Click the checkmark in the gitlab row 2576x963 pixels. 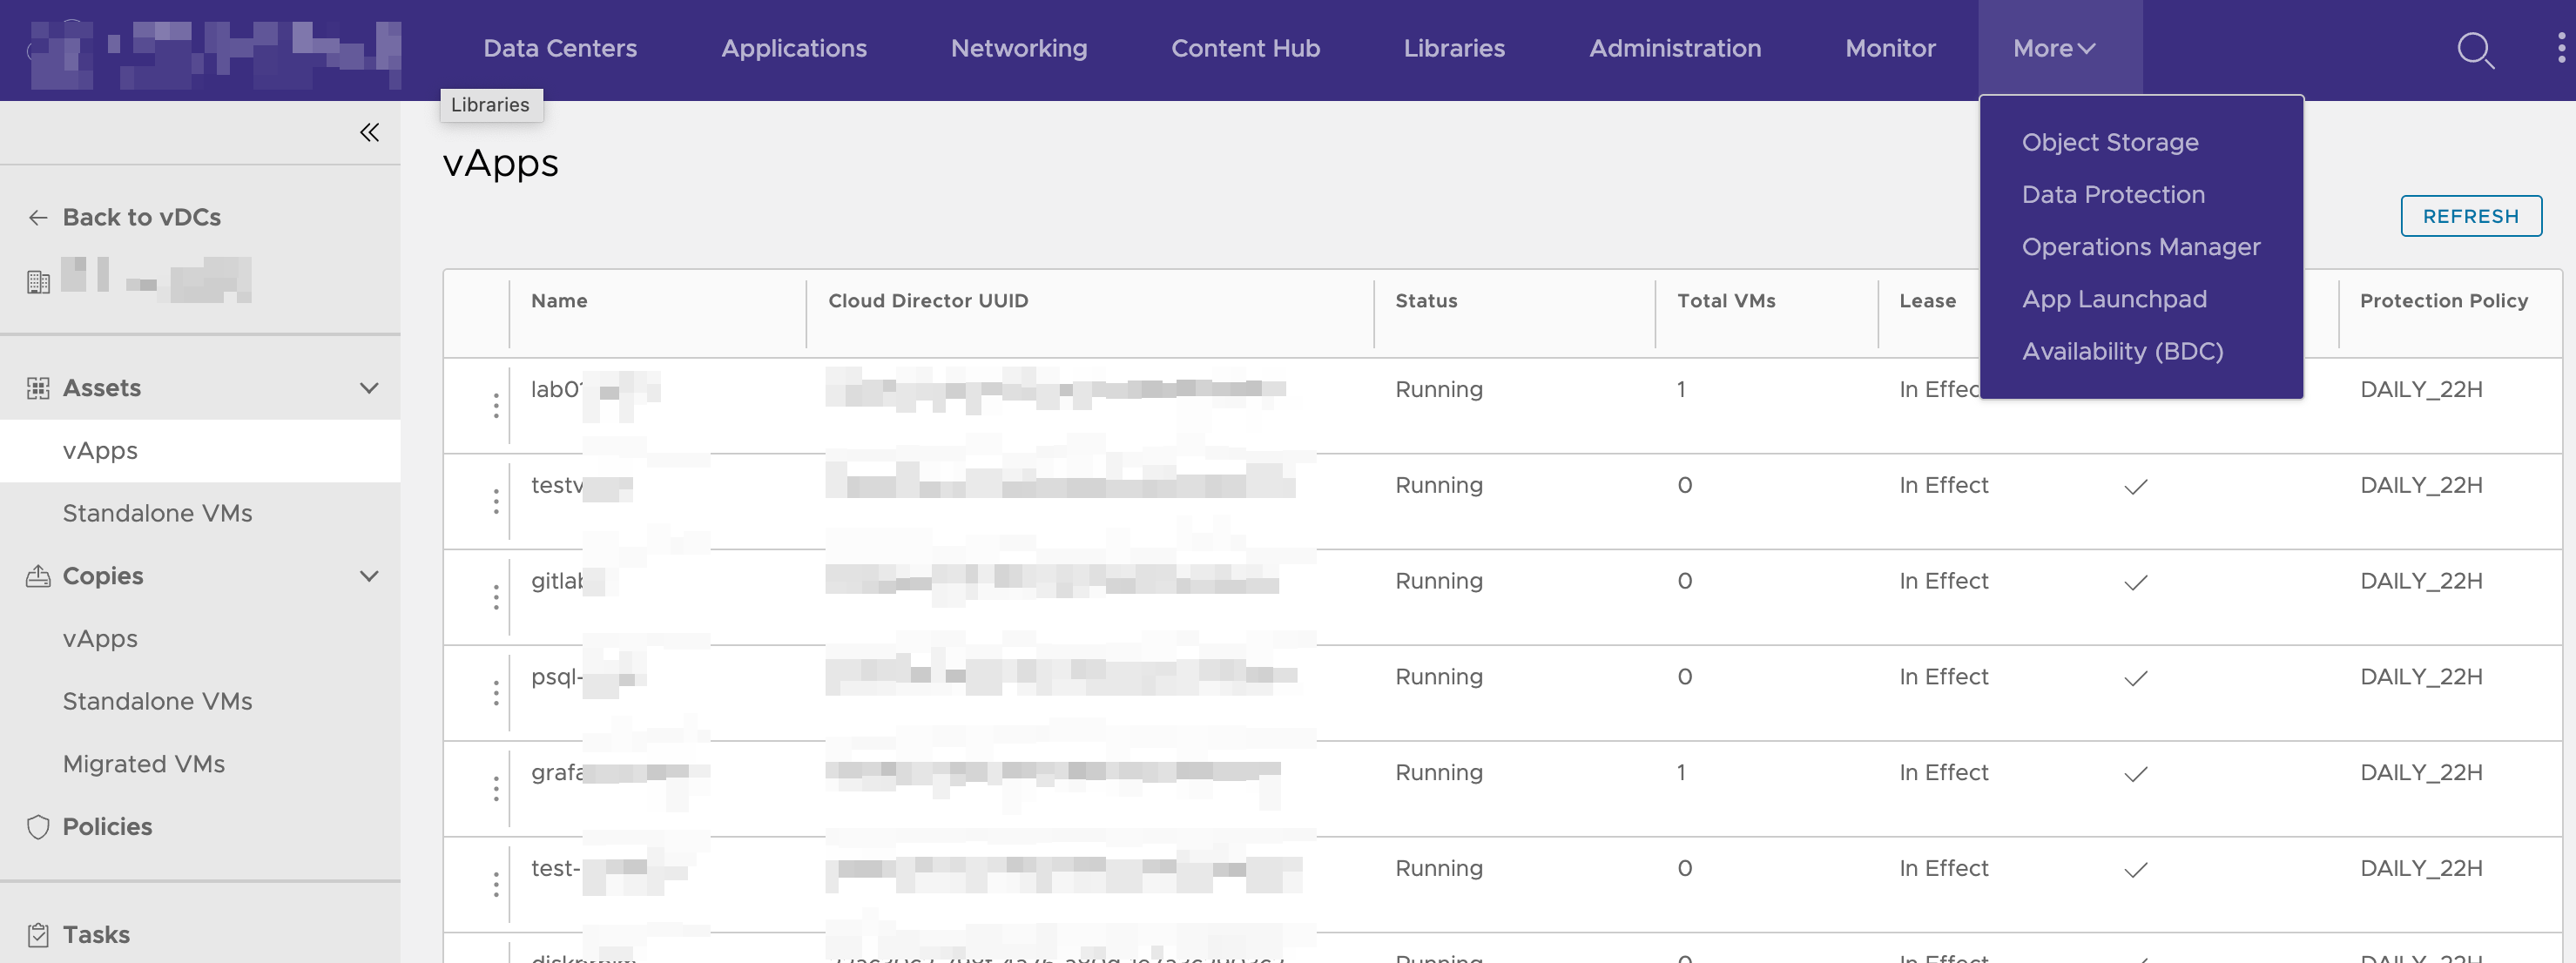pos(2136,582)
